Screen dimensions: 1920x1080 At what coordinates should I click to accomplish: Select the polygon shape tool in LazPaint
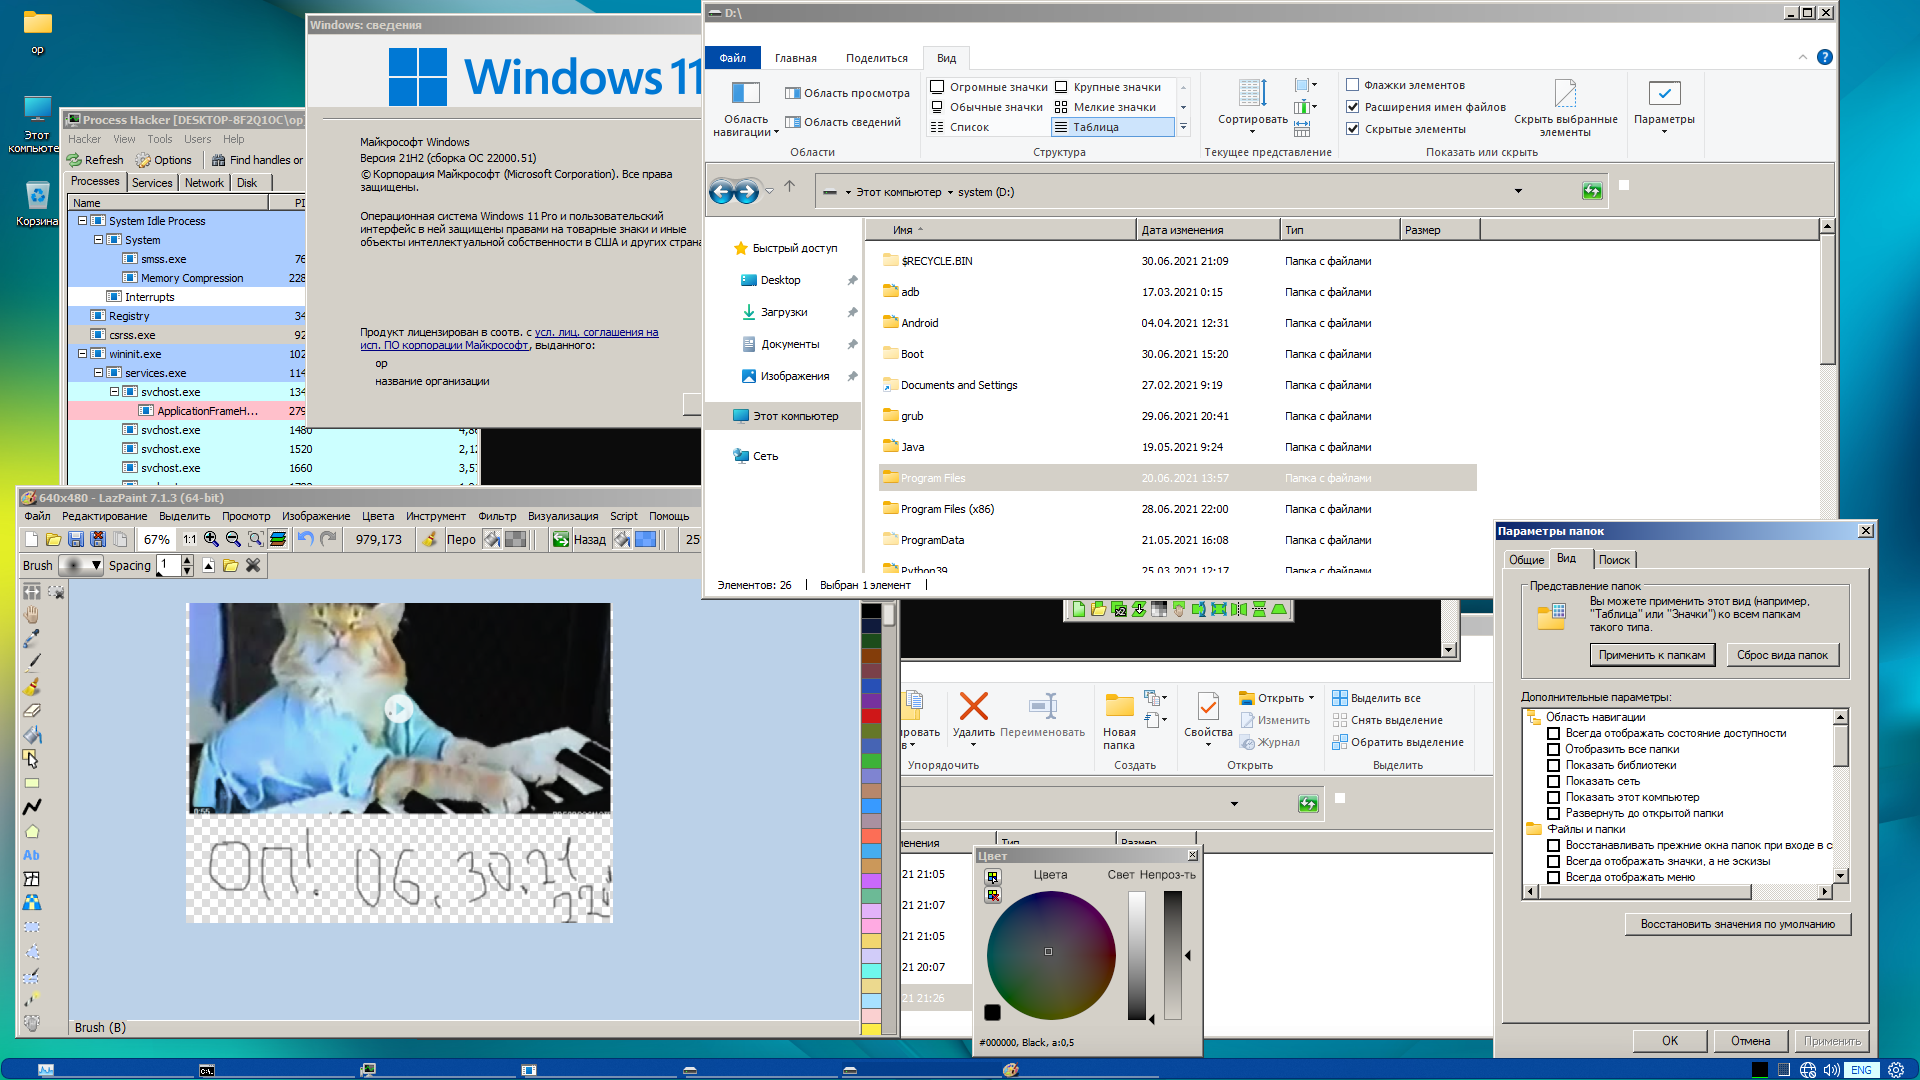click(32, 832)
